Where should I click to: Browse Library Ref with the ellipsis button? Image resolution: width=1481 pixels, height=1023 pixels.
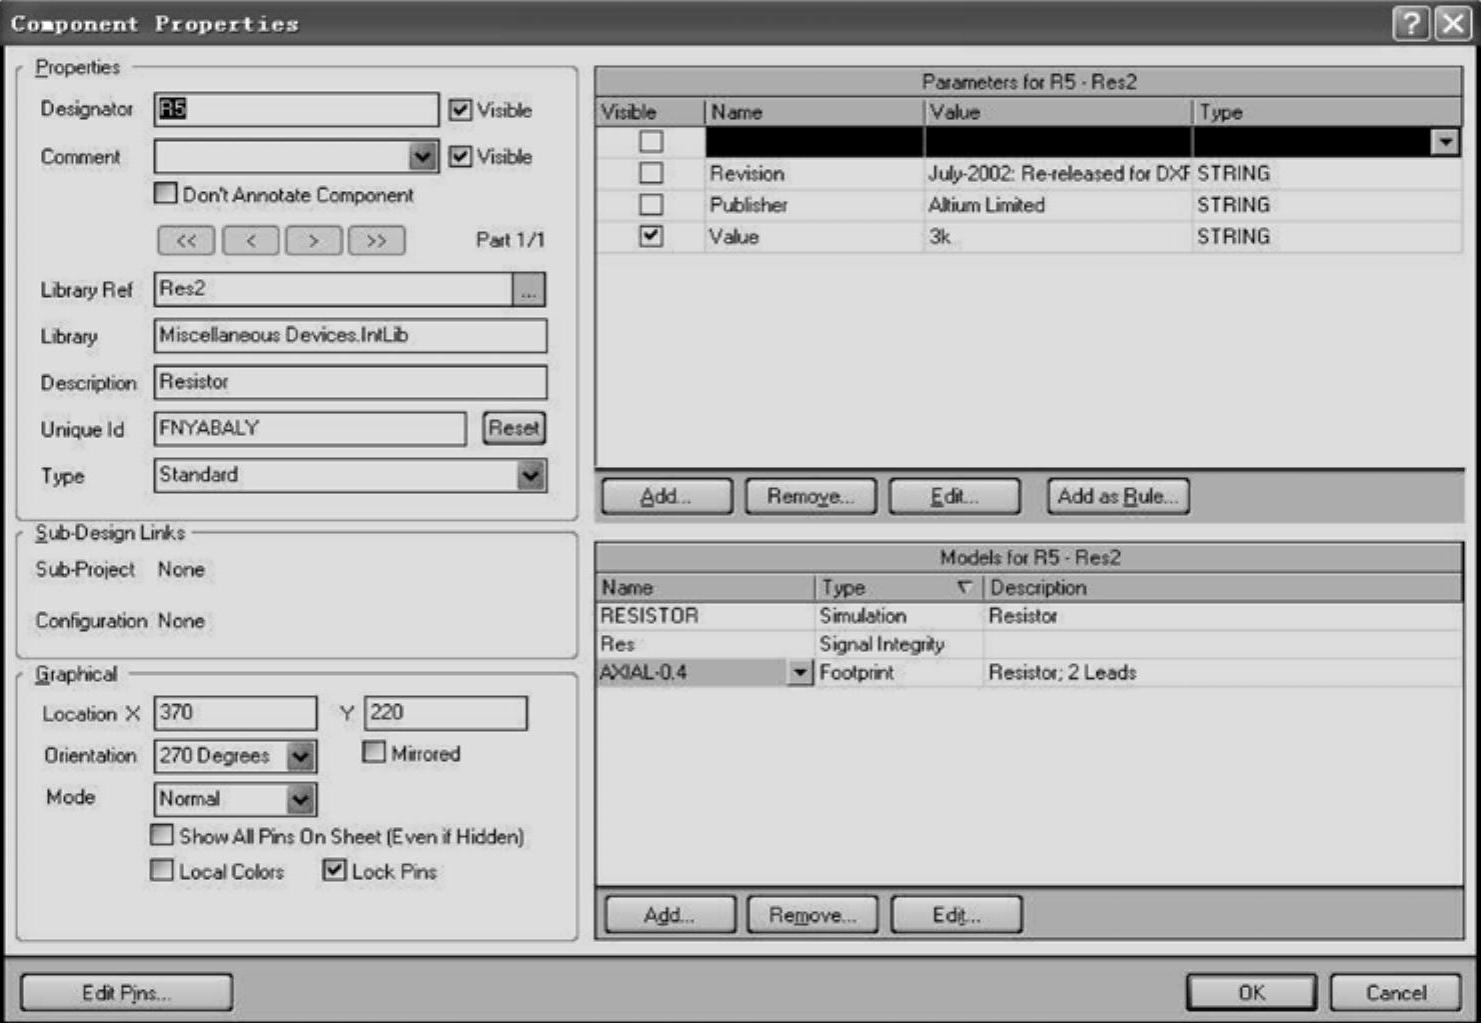[x=529, y=290]
